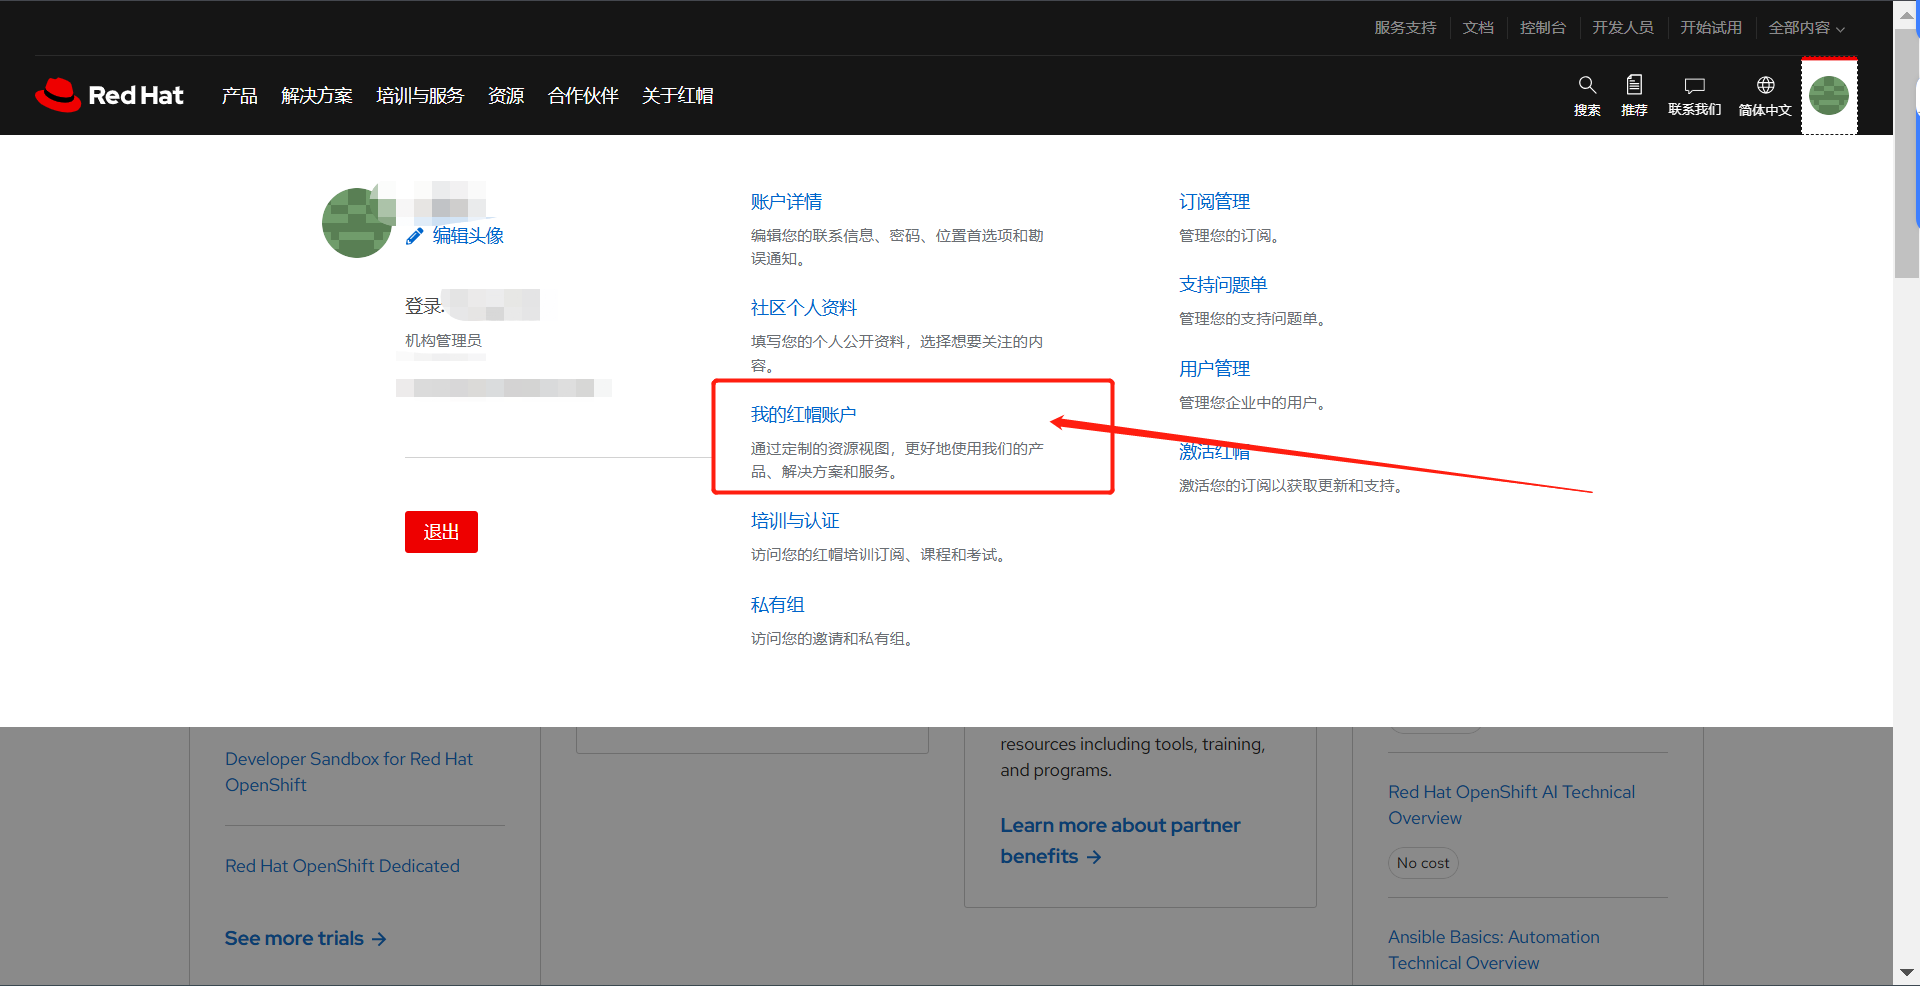Viewport: 1920px width, 986px height.
Task: Open the 搜索 search icon
Action: pos(1586,95)
